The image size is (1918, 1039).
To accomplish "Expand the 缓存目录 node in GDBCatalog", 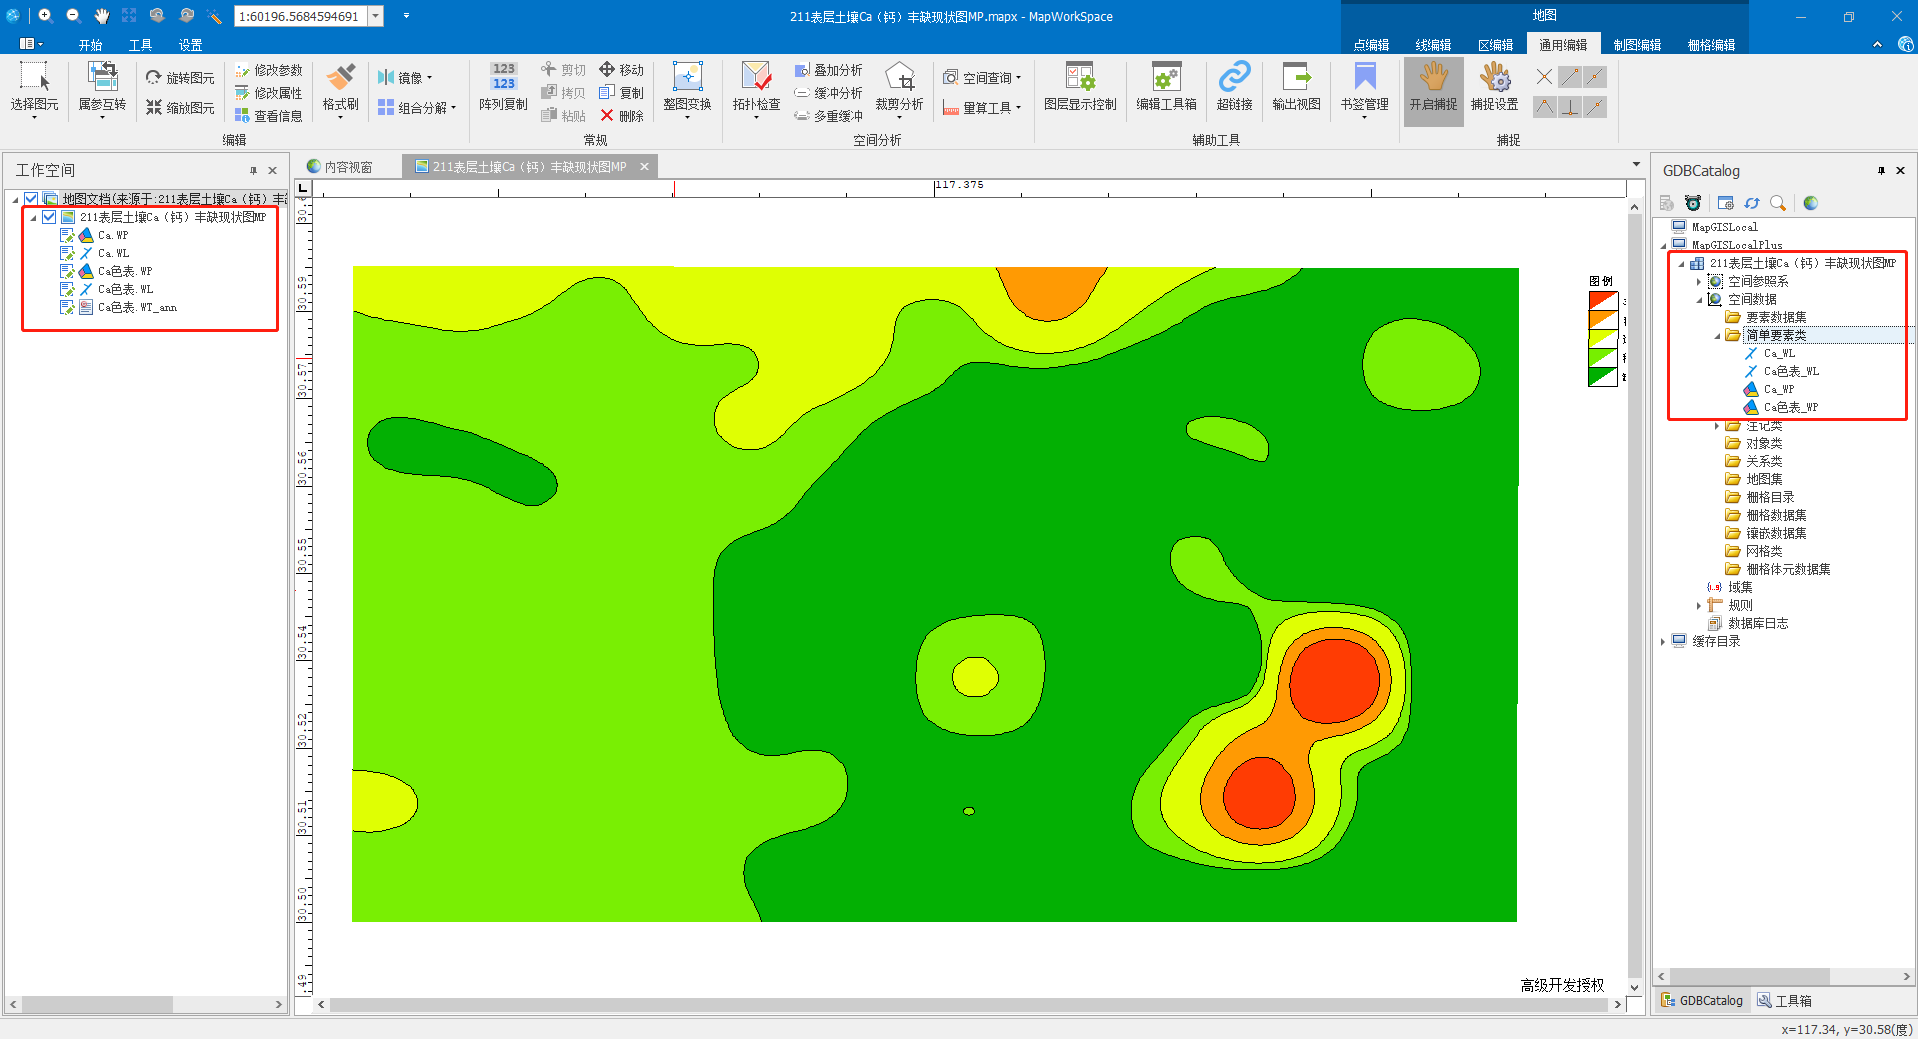I will tap(1663, 642).
